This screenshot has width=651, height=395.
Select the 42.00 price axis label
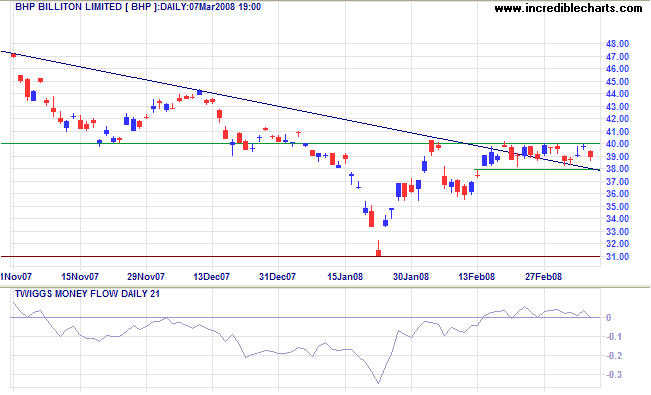617,119
